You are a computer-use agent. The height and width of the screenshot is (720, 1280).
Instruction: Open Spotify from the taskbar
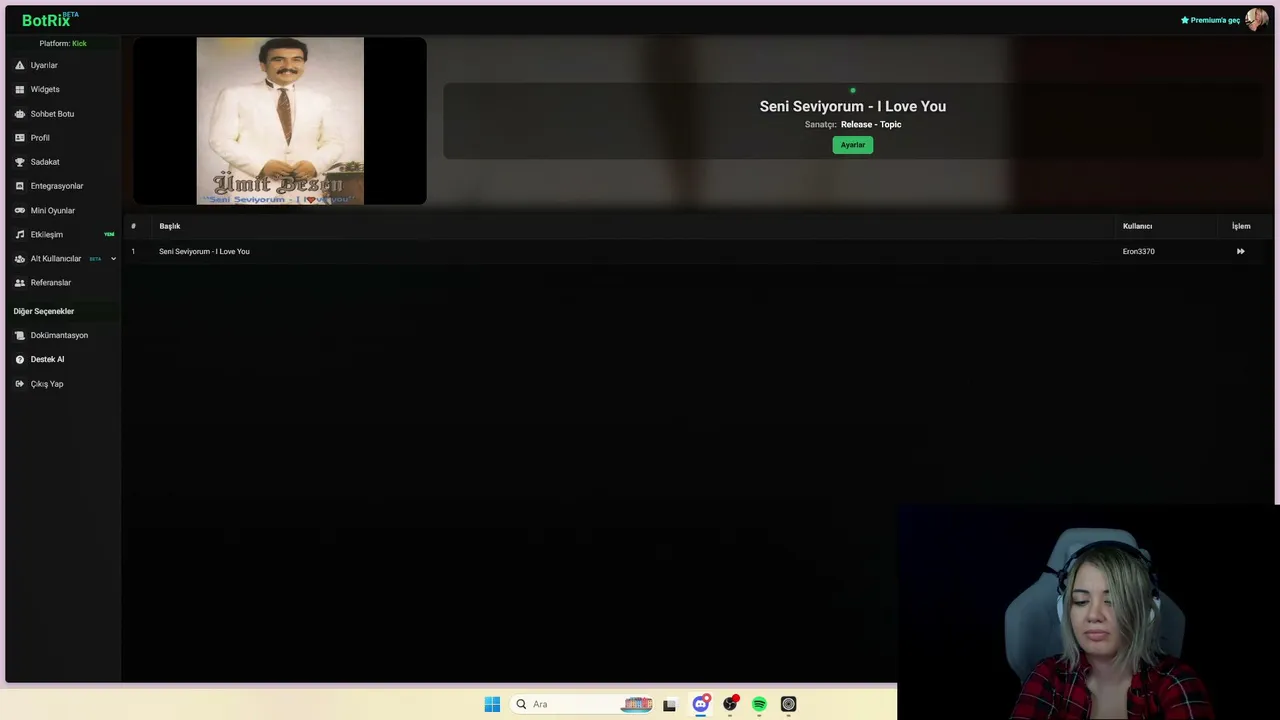(759, 704)
